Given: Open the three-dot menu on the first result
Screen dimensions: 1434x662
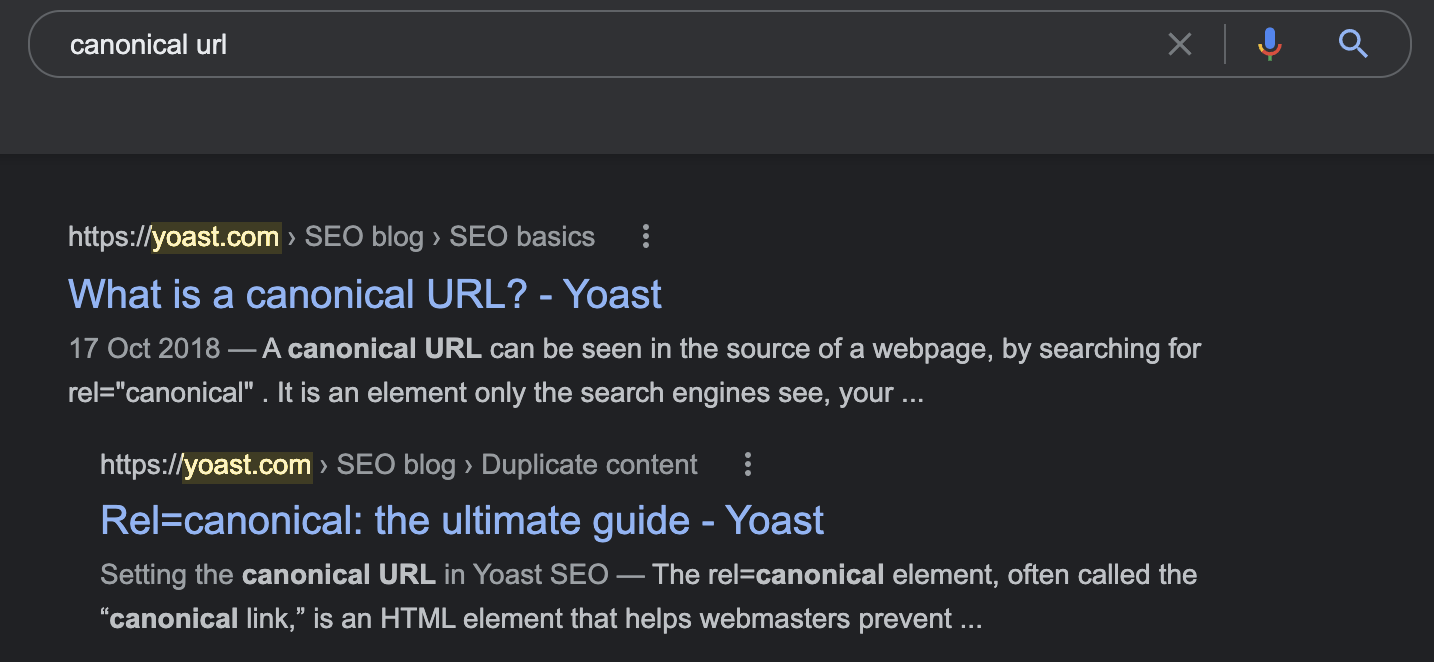Looking at the screenshot, I should pos(645,237).
